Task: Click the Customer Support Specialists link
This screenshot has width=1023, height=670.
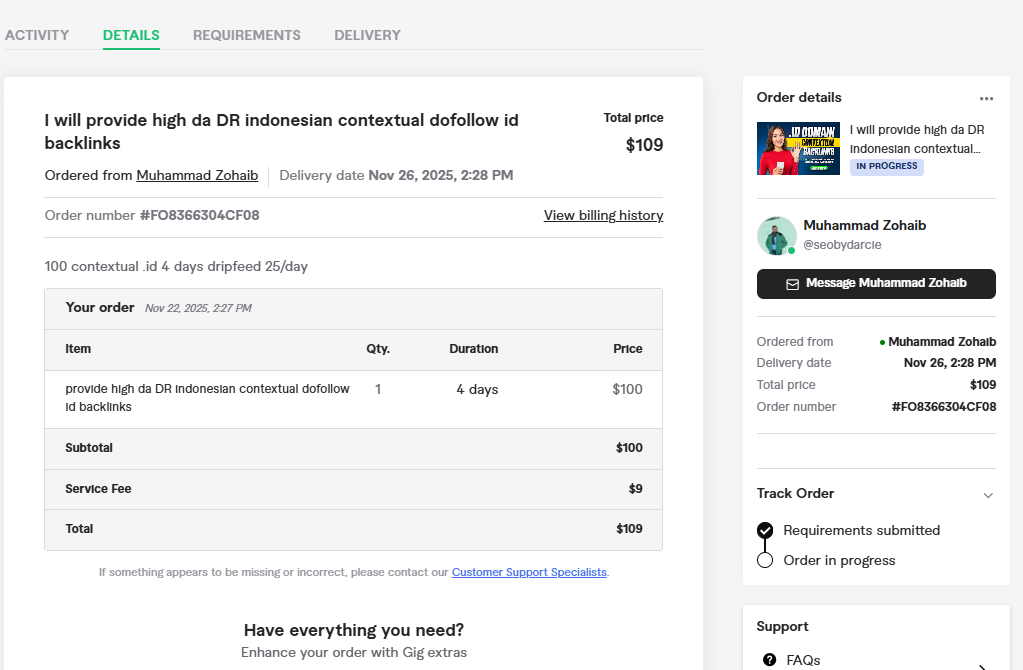Action: [529, 572]
